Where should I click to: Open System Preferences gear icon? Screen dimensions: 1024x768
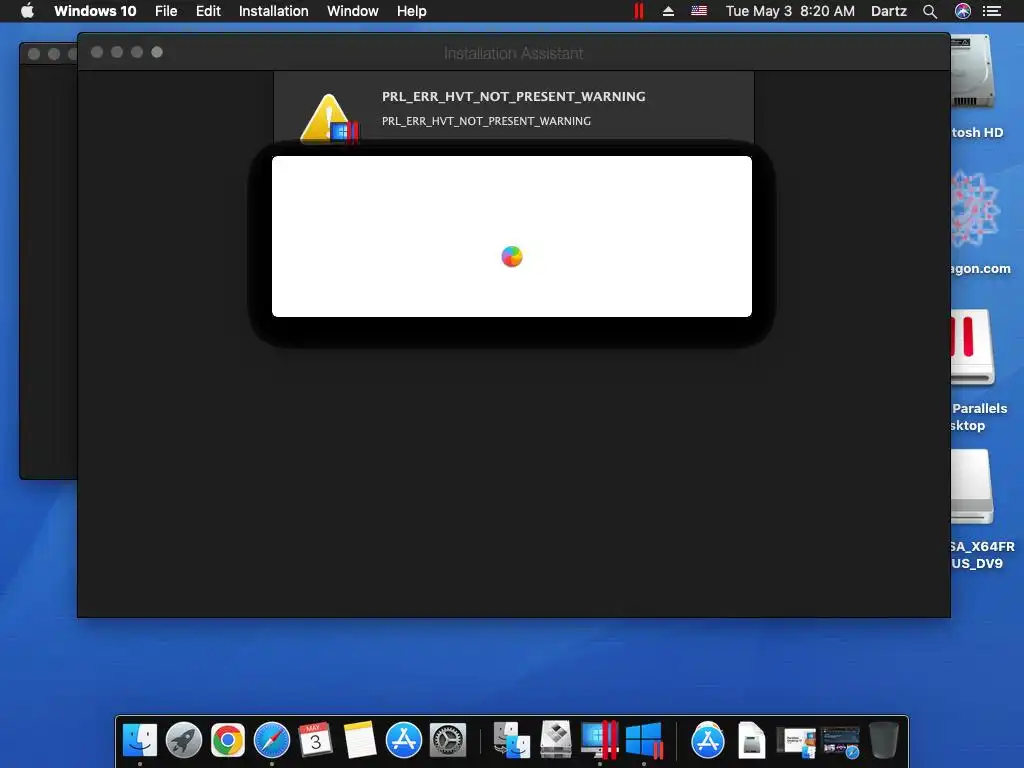pos(448,740)
